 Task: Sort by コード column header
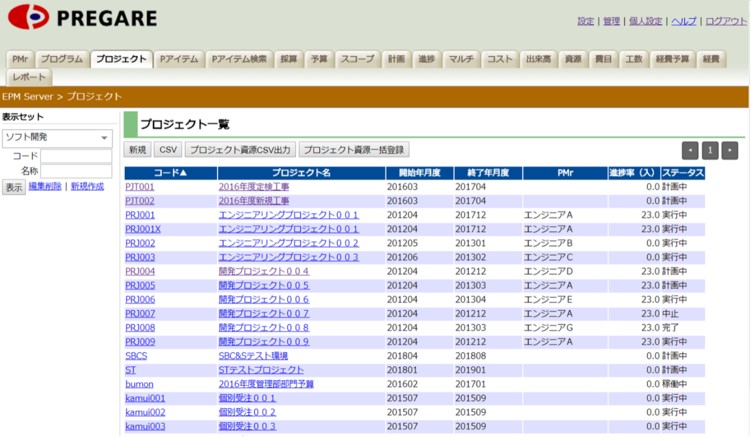170,173
